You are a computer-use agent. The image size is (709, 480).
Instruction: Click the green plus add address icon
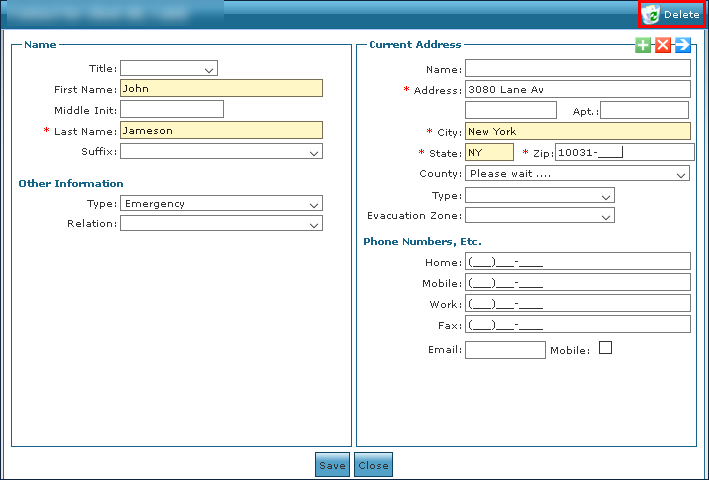pos(644,45)
